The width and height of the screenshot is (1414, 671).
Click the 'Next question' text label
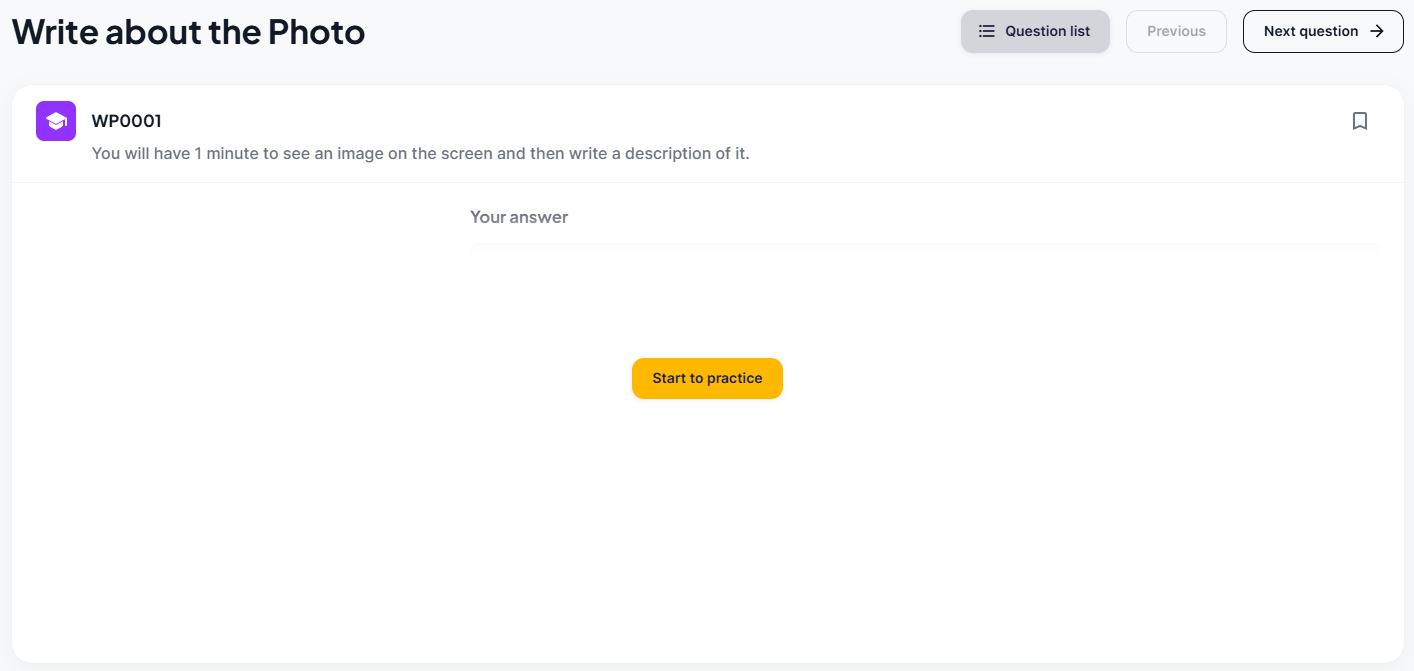click(x=1310, y=31)
